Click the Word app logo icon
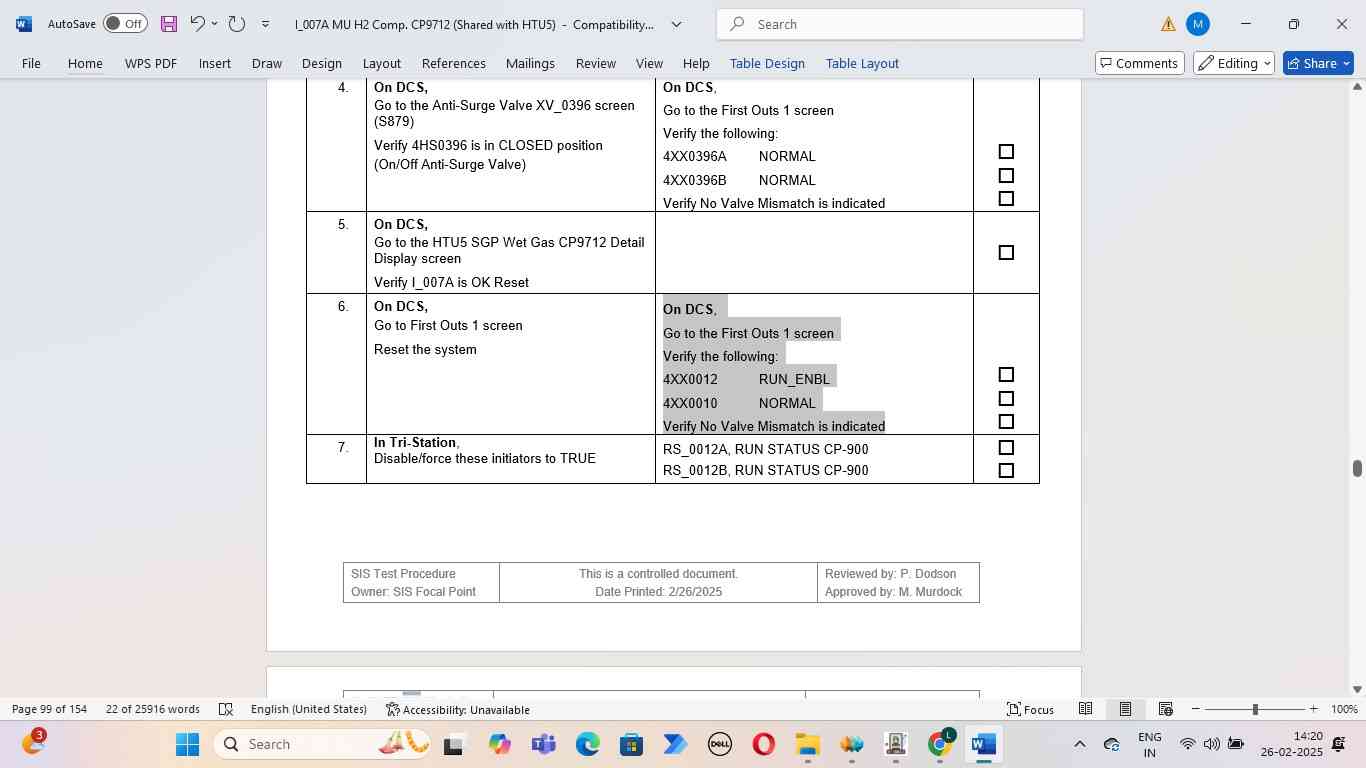This screenshot has width=1366, height=768. coord(24,24)
